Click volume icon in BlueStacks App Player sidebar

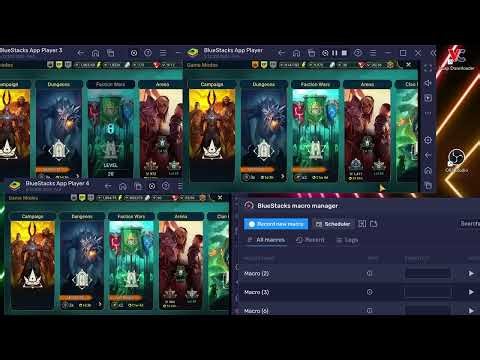(x=428, y=83)
